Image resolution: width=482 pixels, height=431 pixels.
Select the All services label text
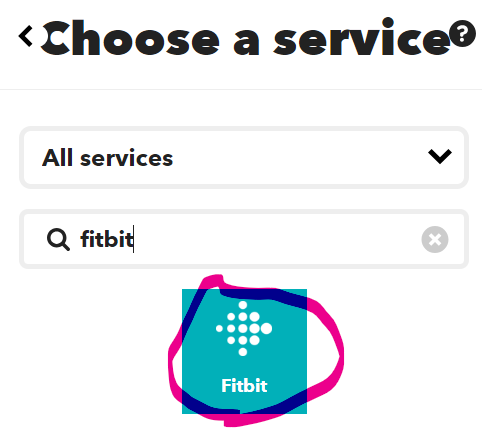pos(107,158)
